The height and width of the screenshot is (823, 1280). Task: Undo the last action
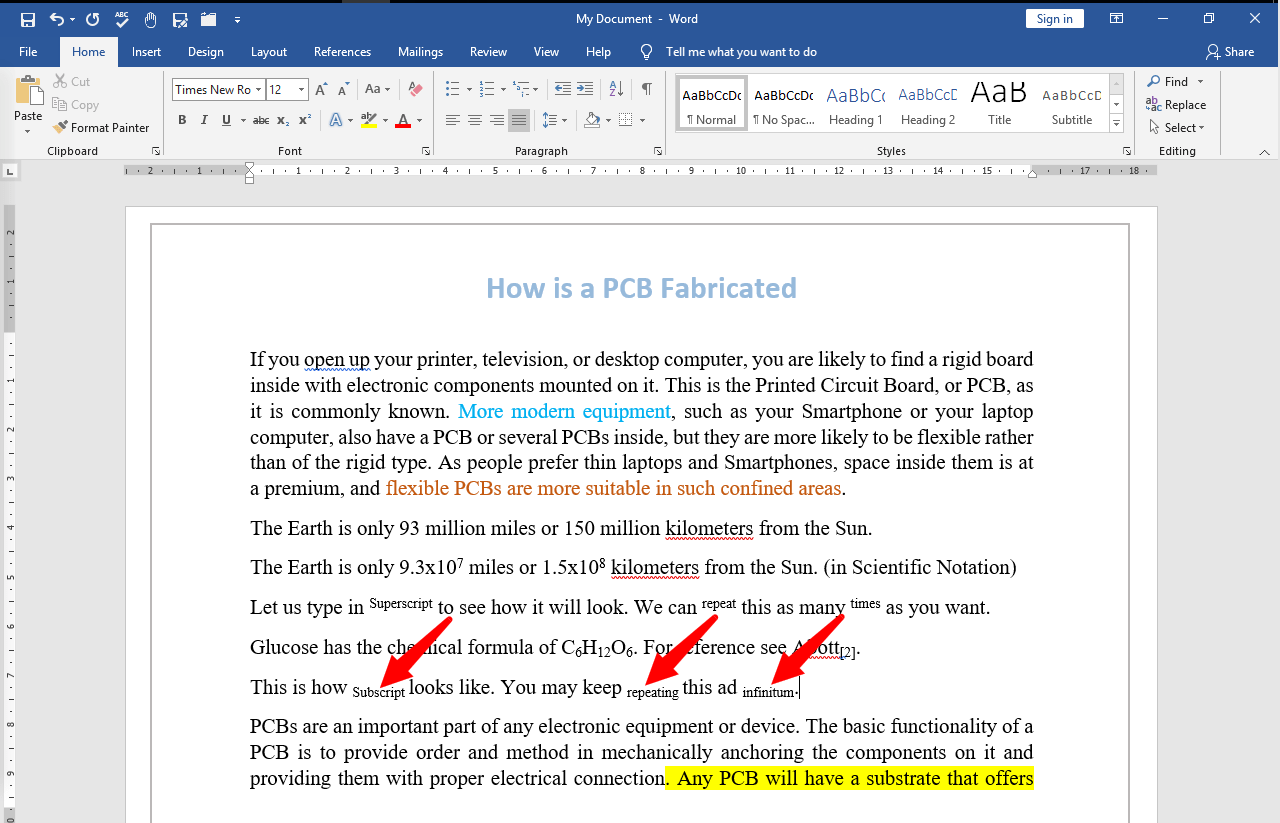56,19
